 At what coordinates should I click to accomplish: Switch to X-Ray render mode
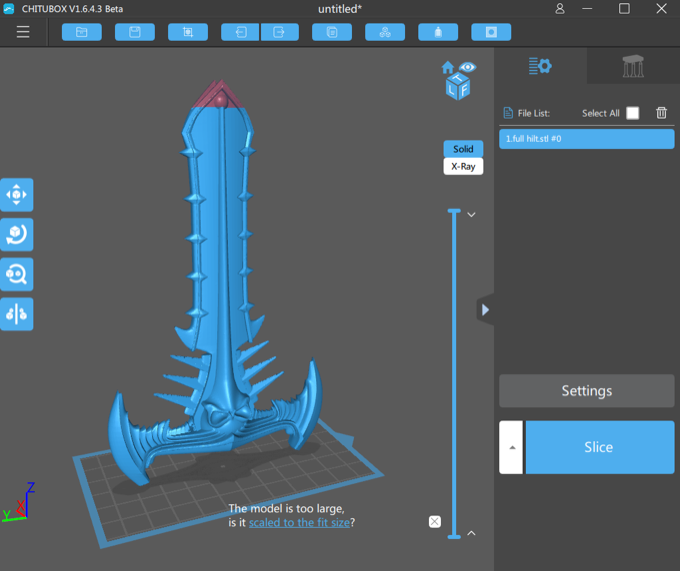(x=463, y=166)
